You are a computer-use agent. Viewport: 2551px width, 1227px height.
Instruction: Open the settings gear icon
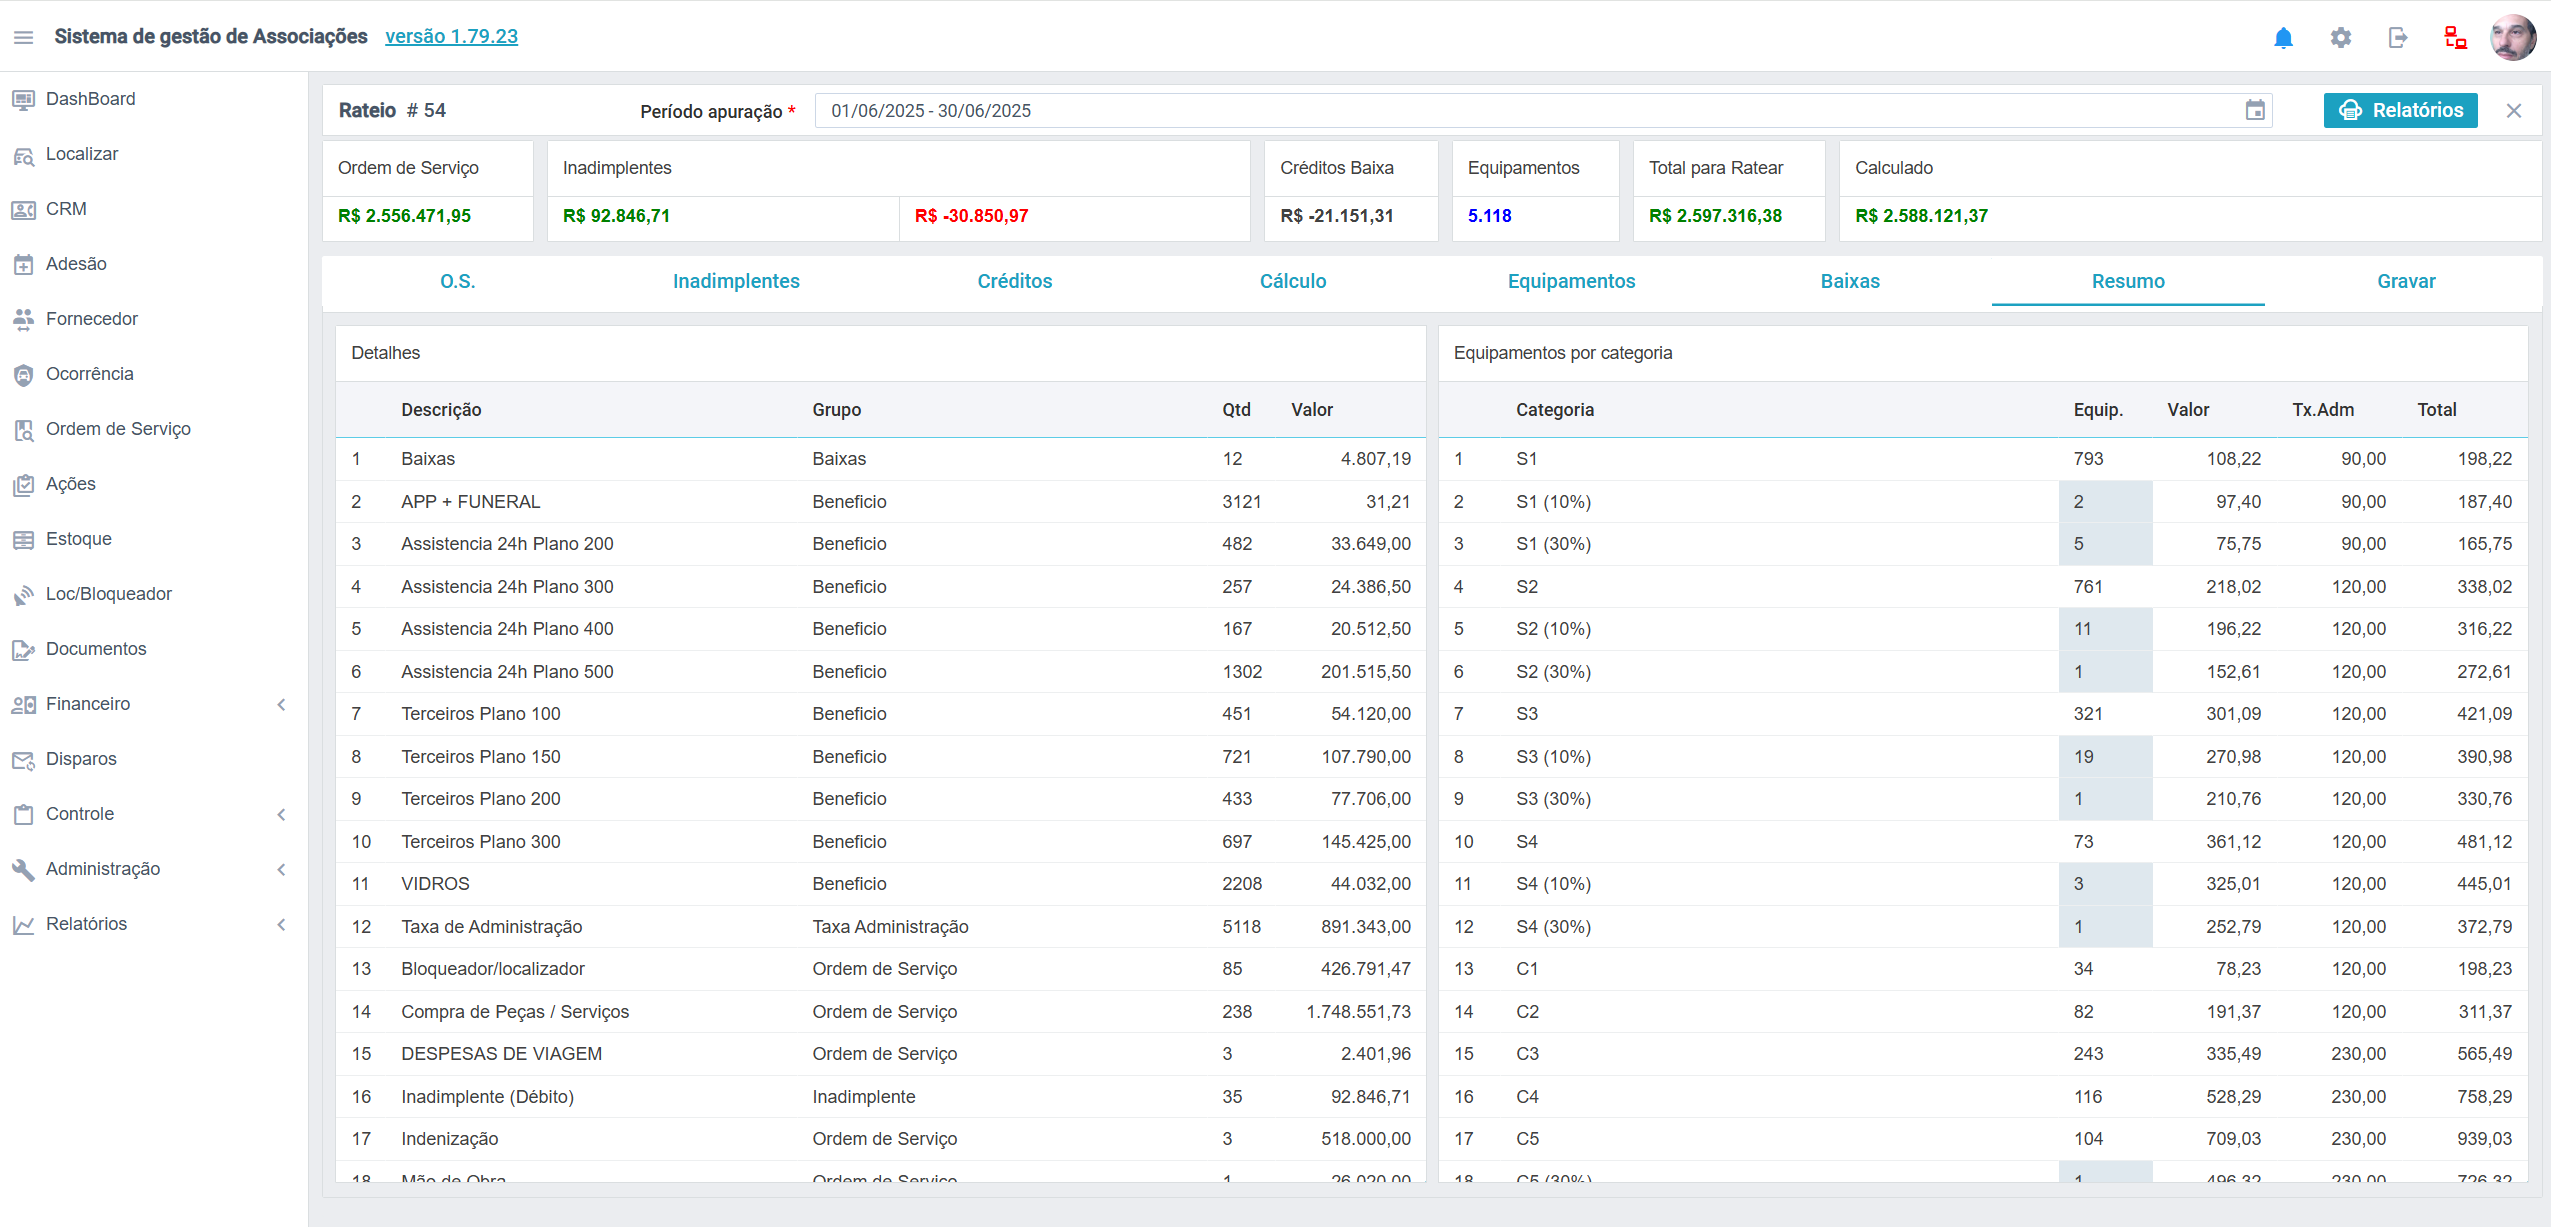[x=2340, y=38]
